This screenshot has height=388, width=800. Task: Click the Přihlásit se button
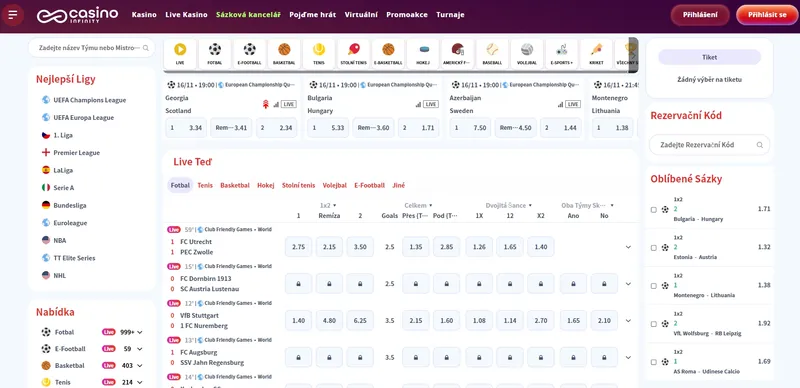point(767,15)
